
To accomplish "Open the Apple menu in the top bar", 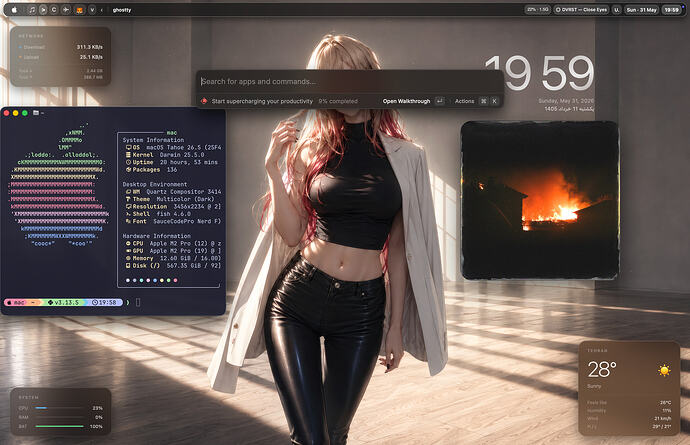I will [14, 10].
